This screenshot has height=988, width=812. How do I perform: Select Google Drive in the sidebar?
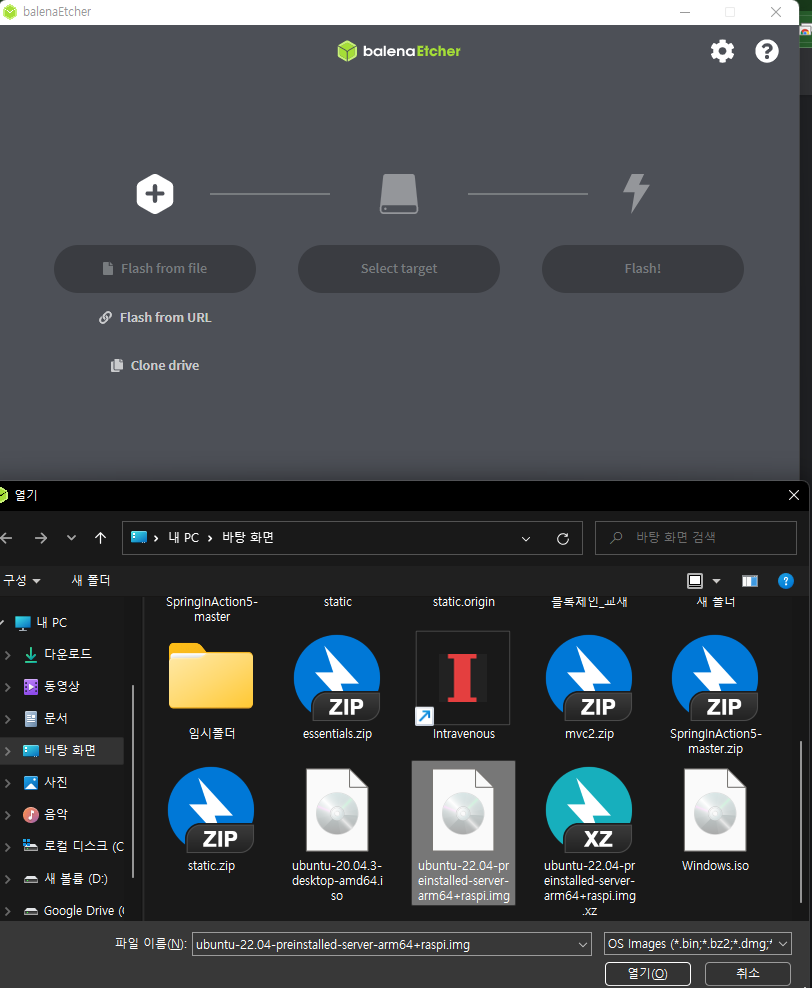pyautogui.click(x=73, y=910)
